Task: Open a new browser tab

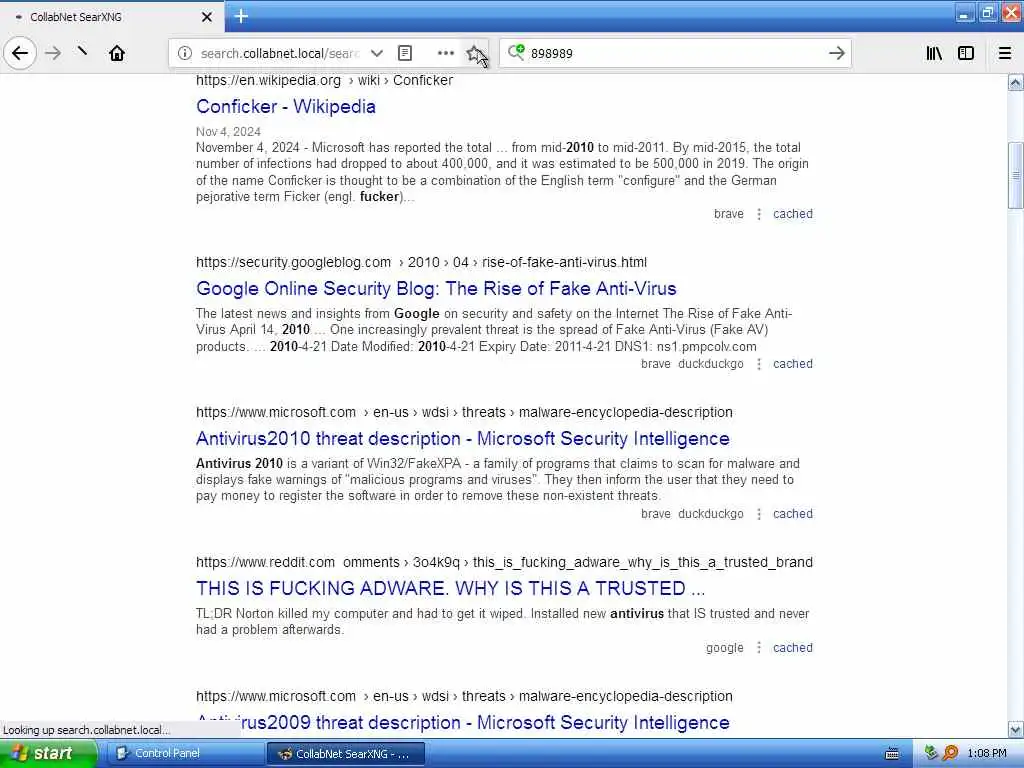Action: coord(241,16)
